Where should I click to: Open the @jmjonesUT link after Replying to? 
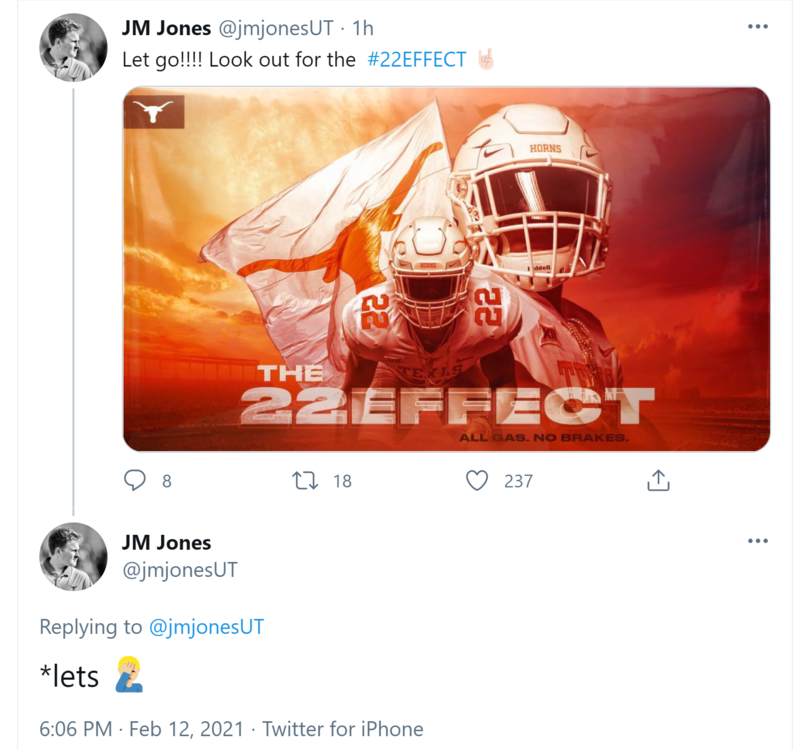click(x=206, y=627)
